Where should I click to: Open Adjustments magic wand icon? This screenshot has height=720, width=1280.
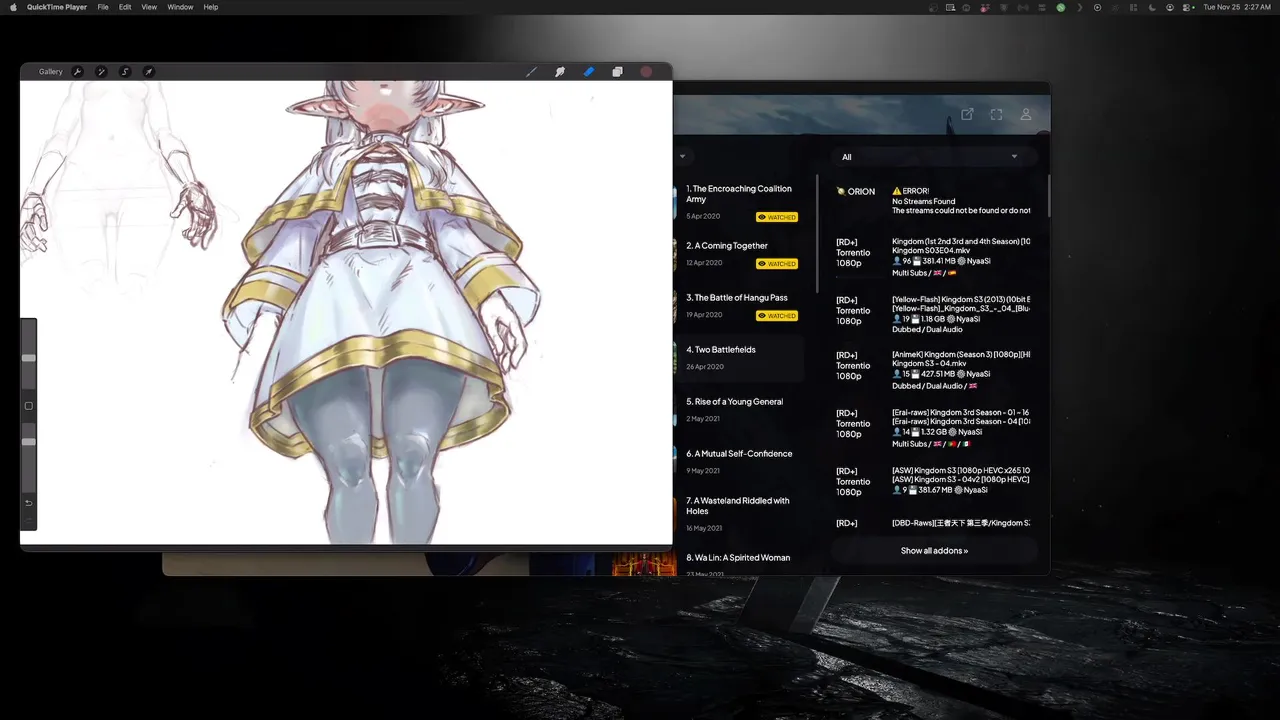coord(101,72)
